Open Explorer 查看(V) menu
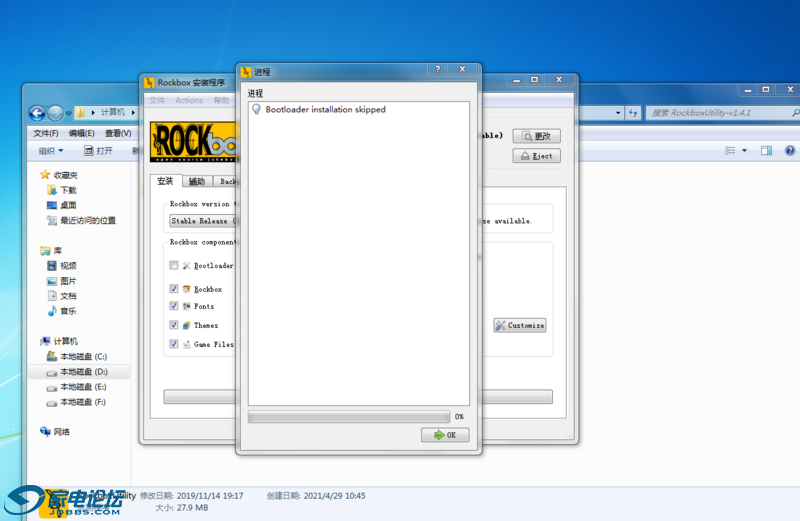 coord(118,133)
